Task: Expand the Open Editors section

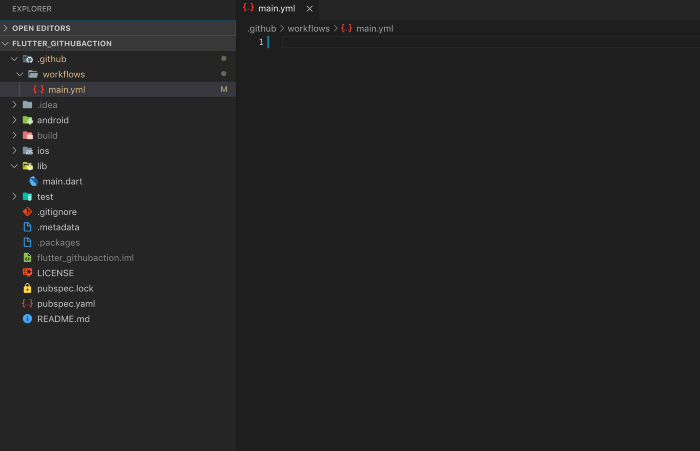Action: click(x=6, y=28)
